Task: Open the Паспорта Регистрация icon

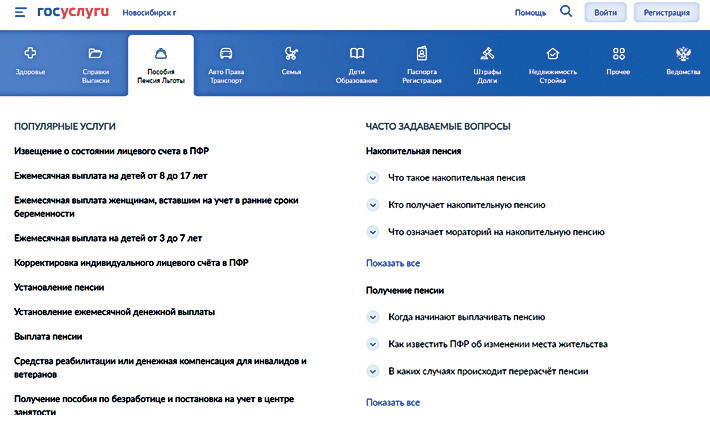Action: 422,53
